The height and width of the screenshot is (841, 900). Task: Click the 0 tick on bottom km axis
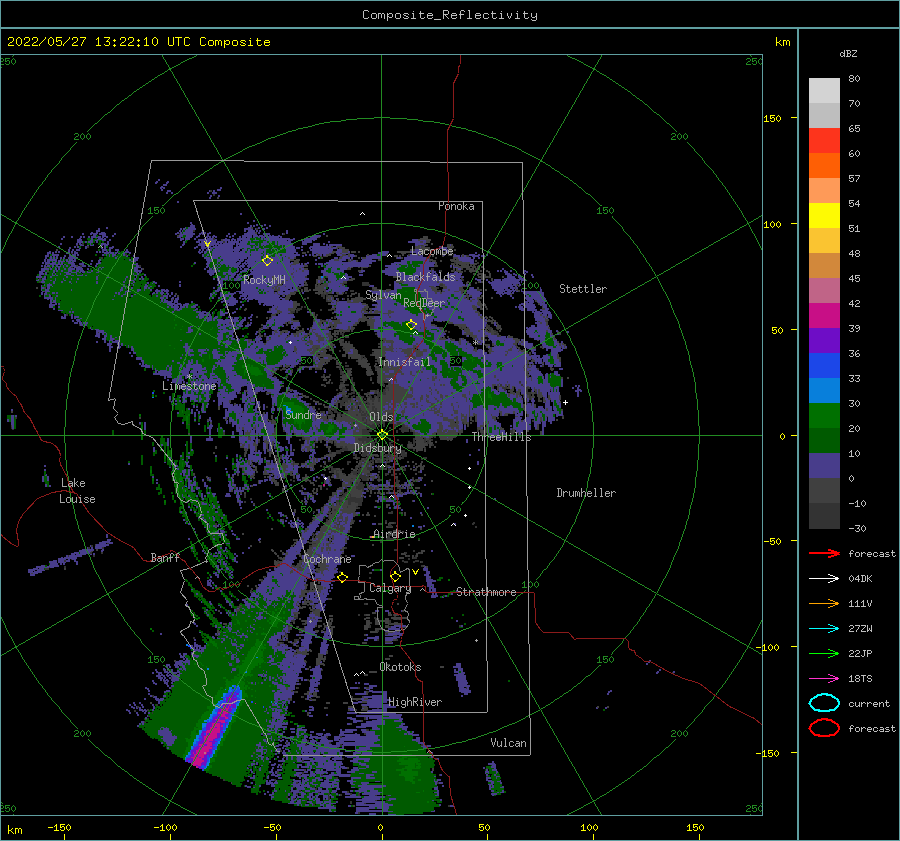pos(380,827)
